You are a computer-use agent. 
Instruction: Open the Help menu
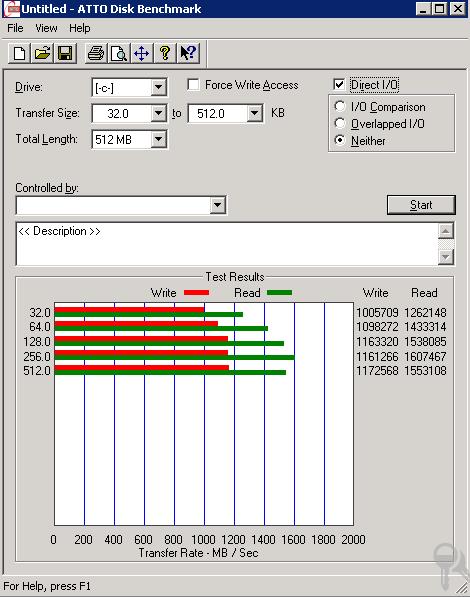pos(80,28)
